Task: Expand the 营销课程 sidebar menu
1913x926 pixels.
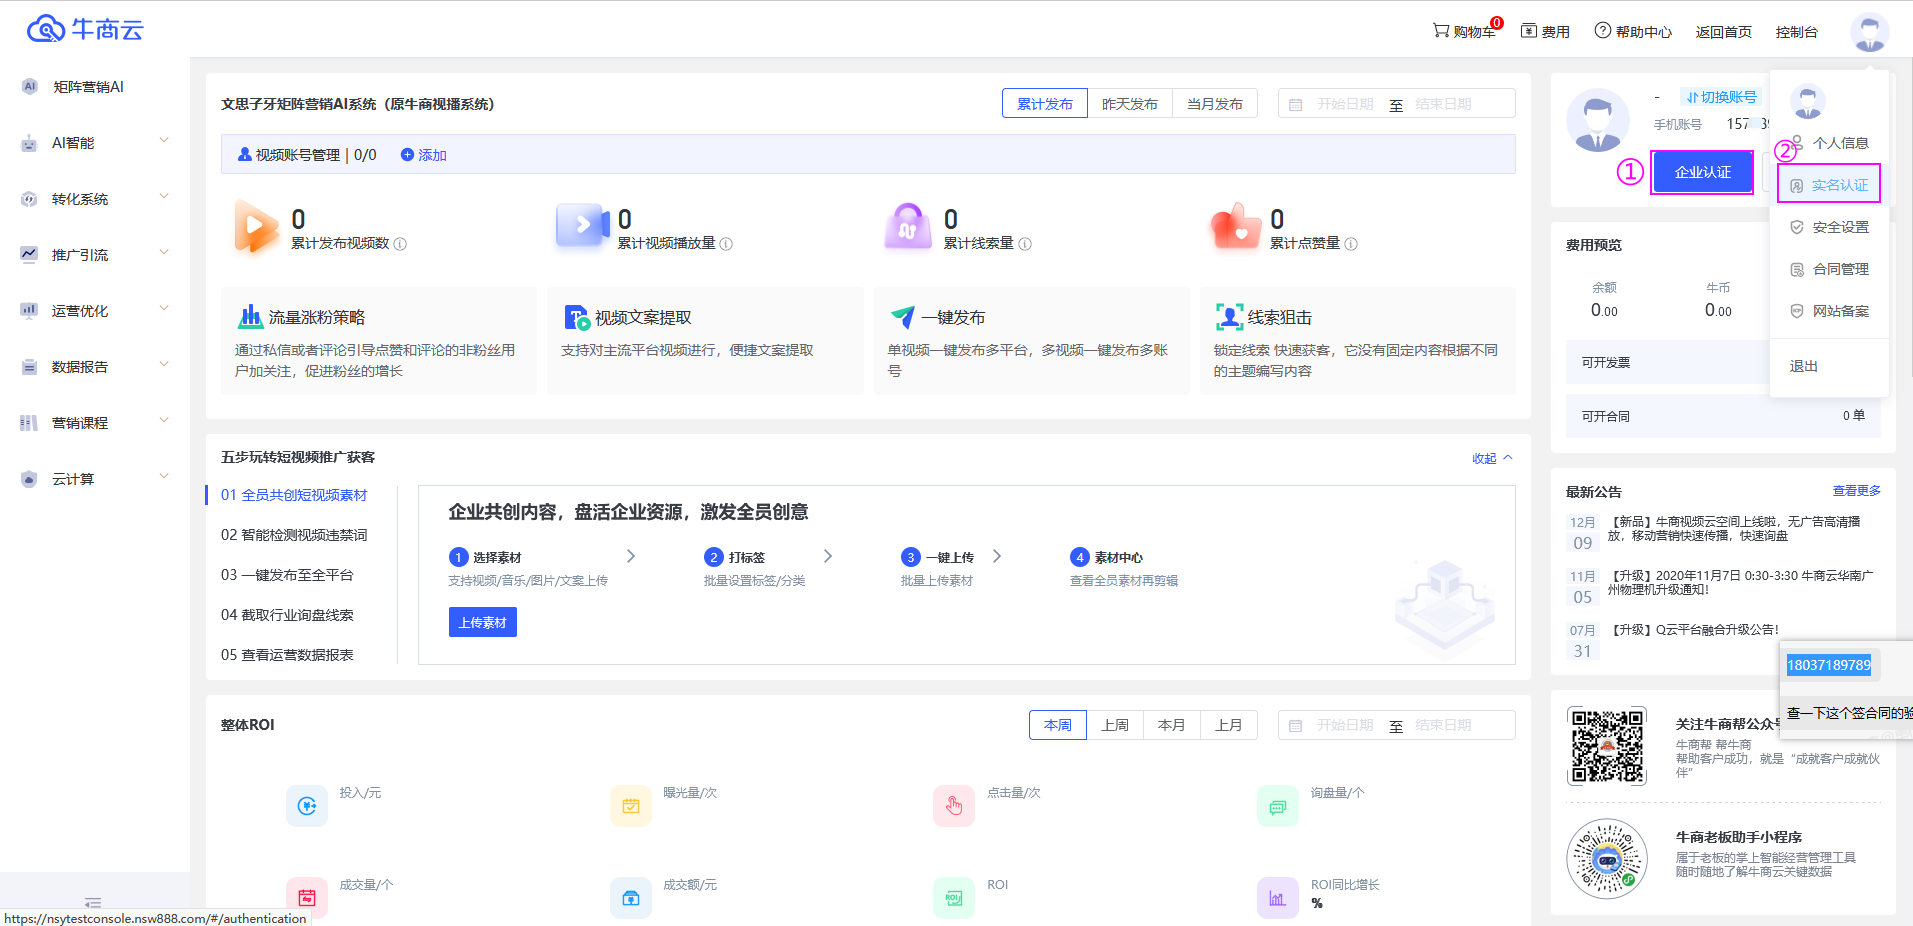Action: pyautogui.click(x=95, y=423)
